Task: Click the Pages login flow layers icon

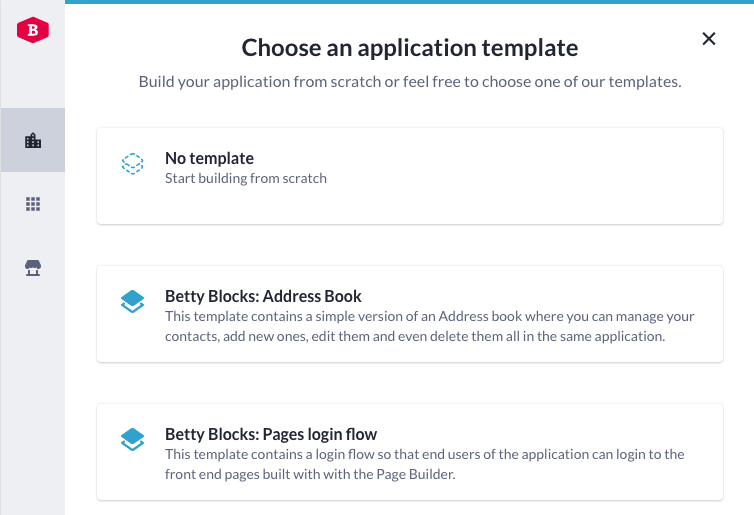Action: pyautogui.click(x=133, y=440)
